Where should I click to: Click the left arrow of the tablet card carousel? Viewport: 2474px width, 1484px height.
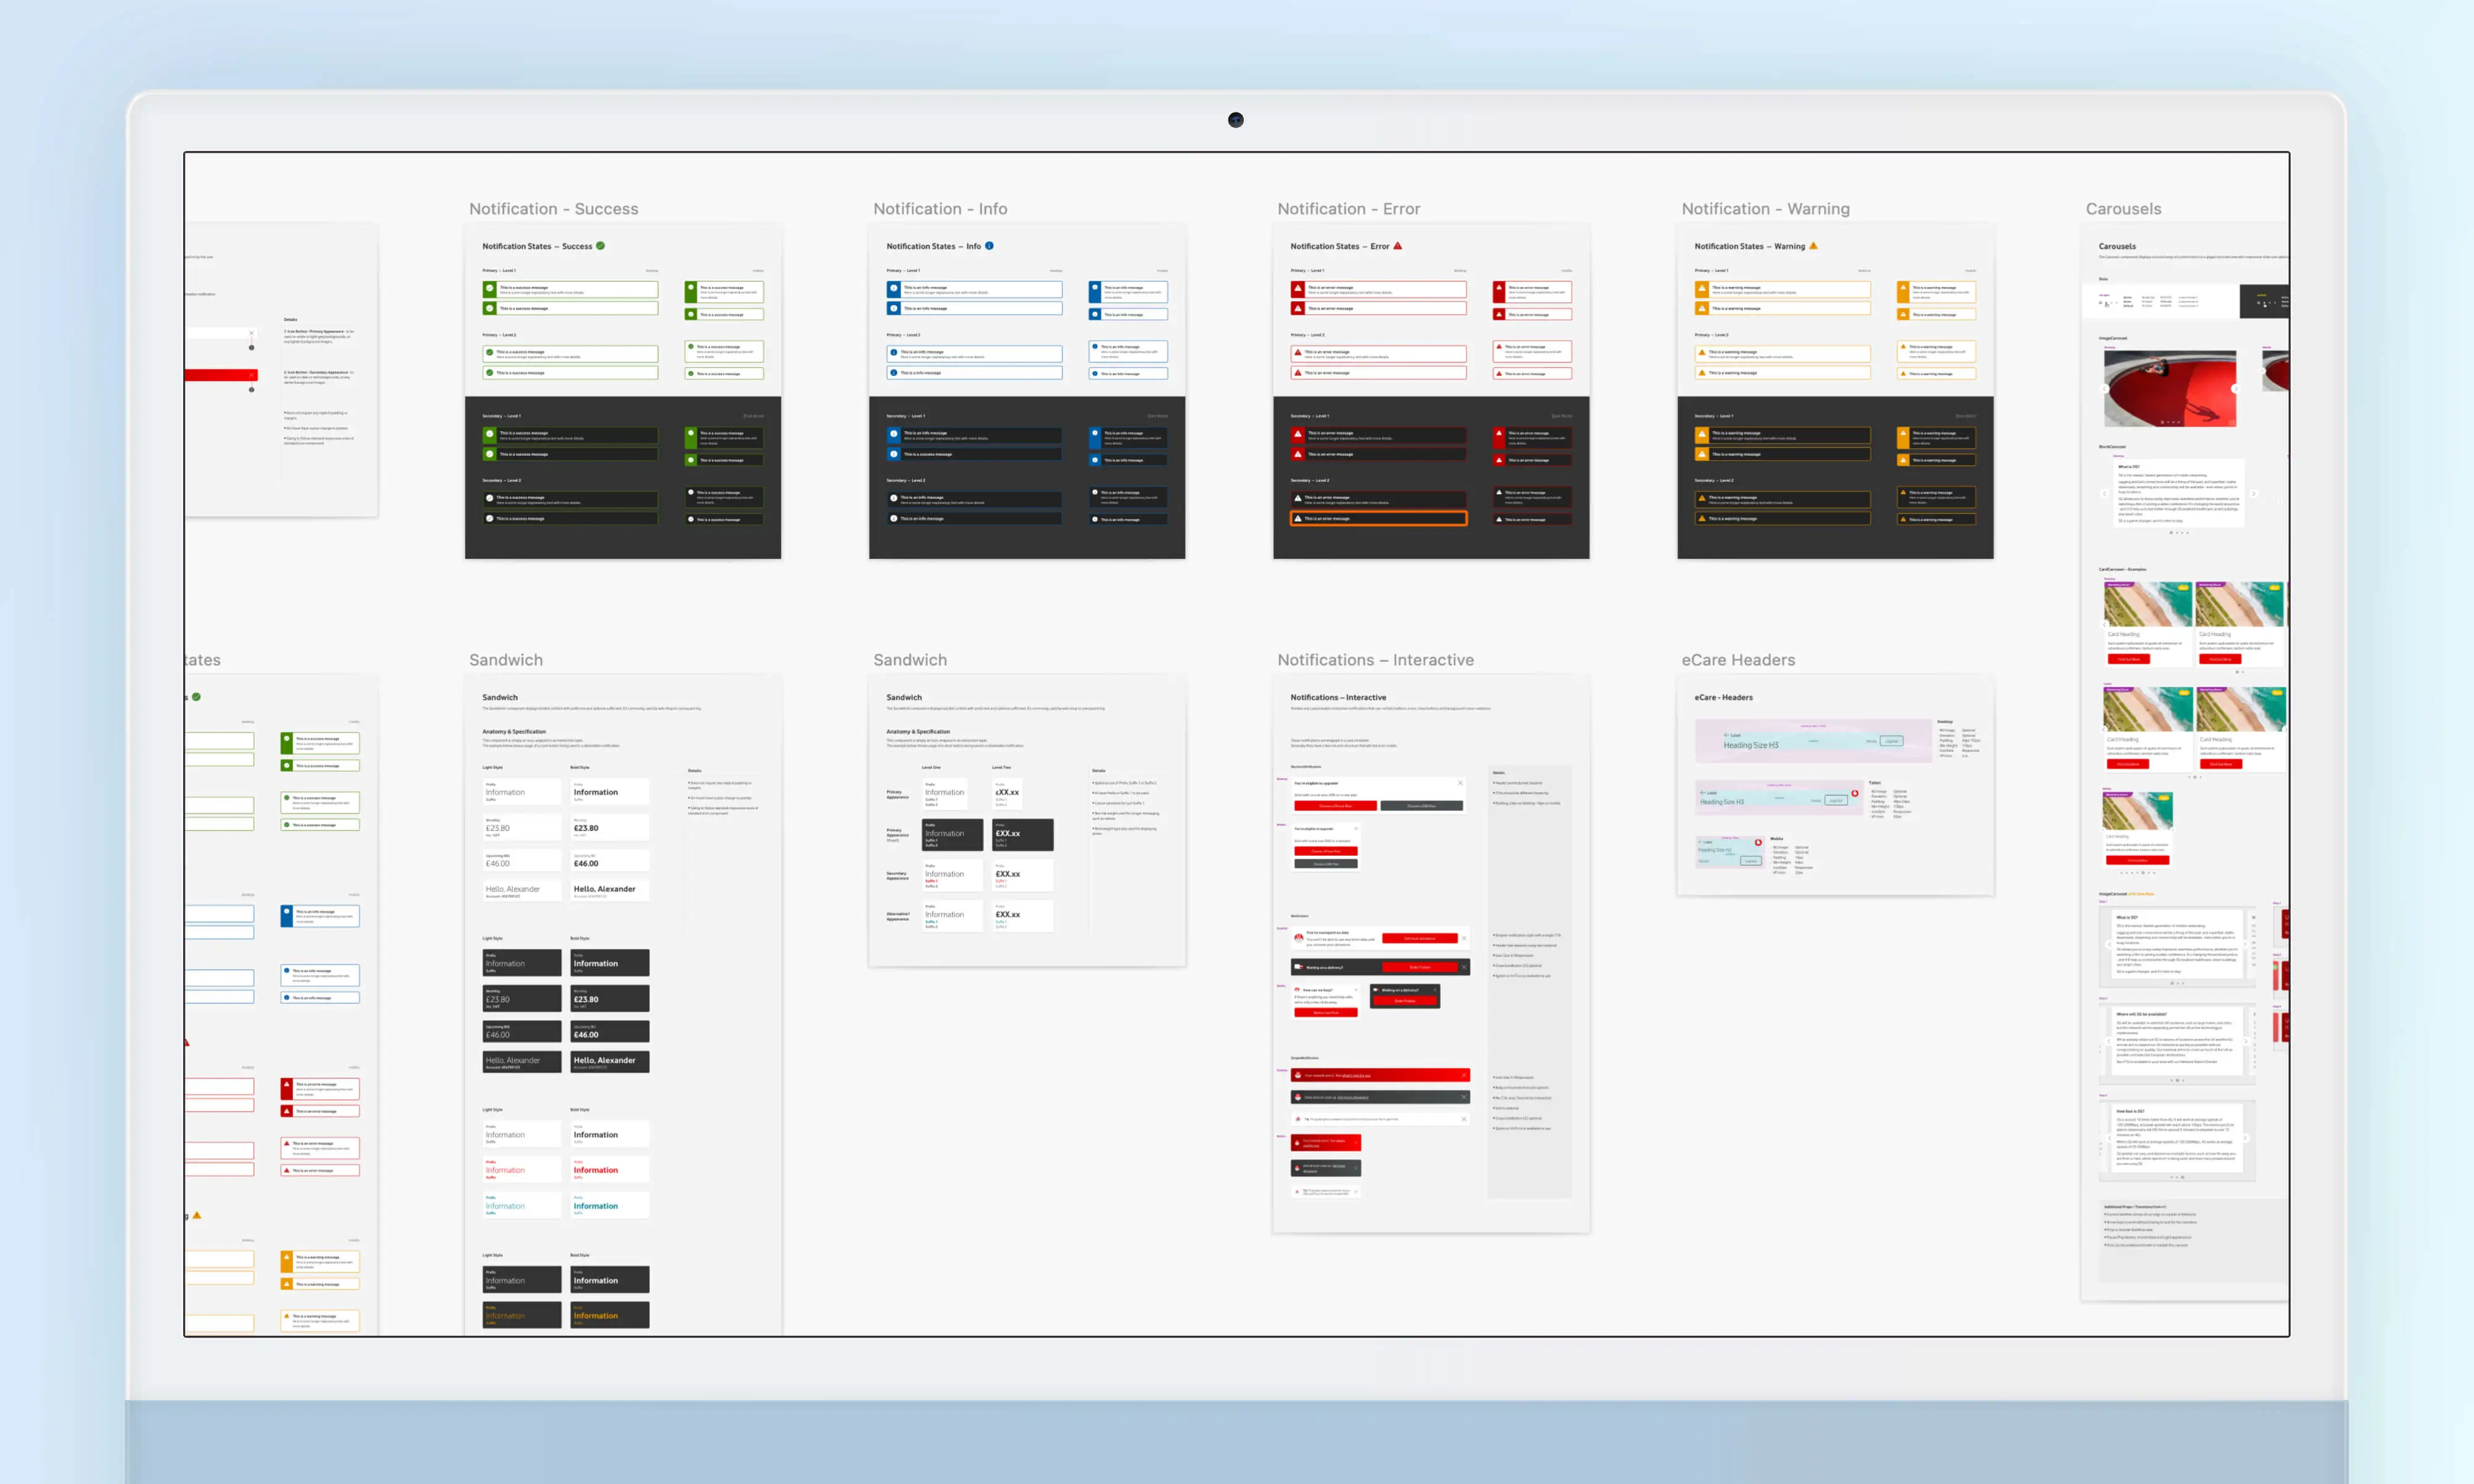coord(2104,730)
